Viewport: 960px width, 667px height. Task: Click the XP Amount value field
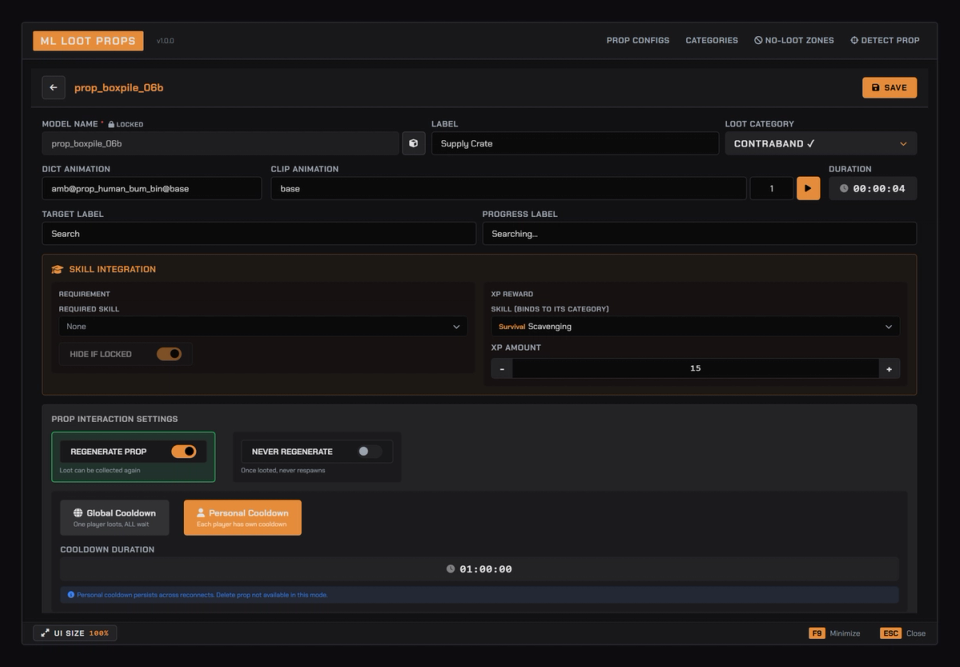click(696, 369)
